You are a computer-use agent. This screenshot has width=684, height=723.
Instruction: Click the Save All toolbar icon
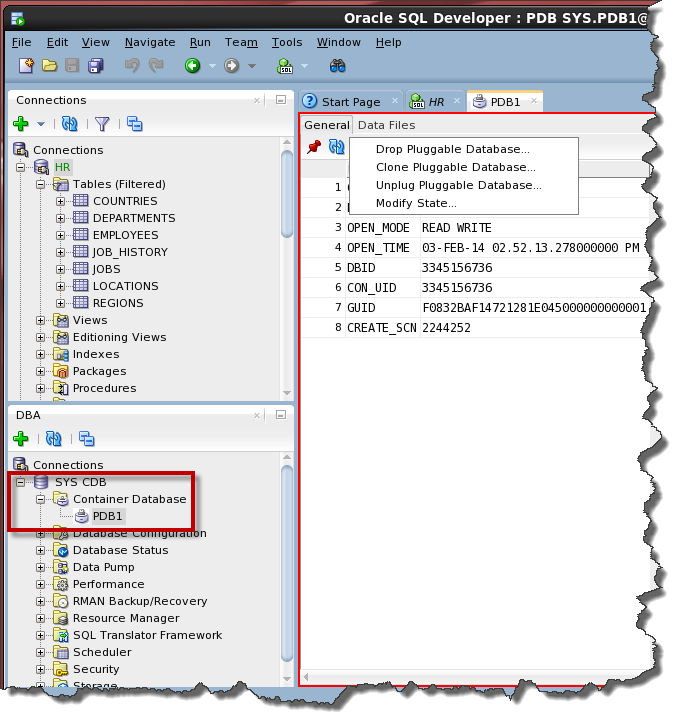[96, 66]
